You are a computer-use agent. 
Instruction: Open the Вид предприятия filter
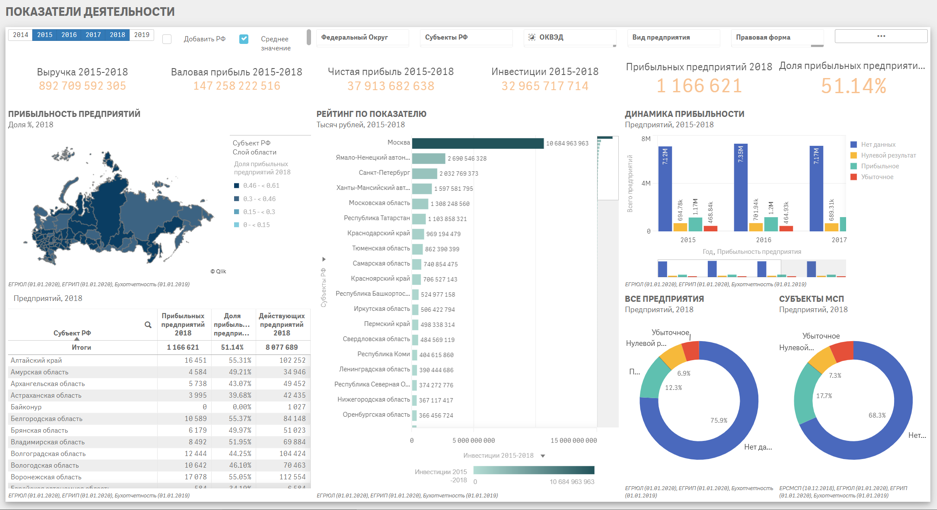tap(673, 38)
